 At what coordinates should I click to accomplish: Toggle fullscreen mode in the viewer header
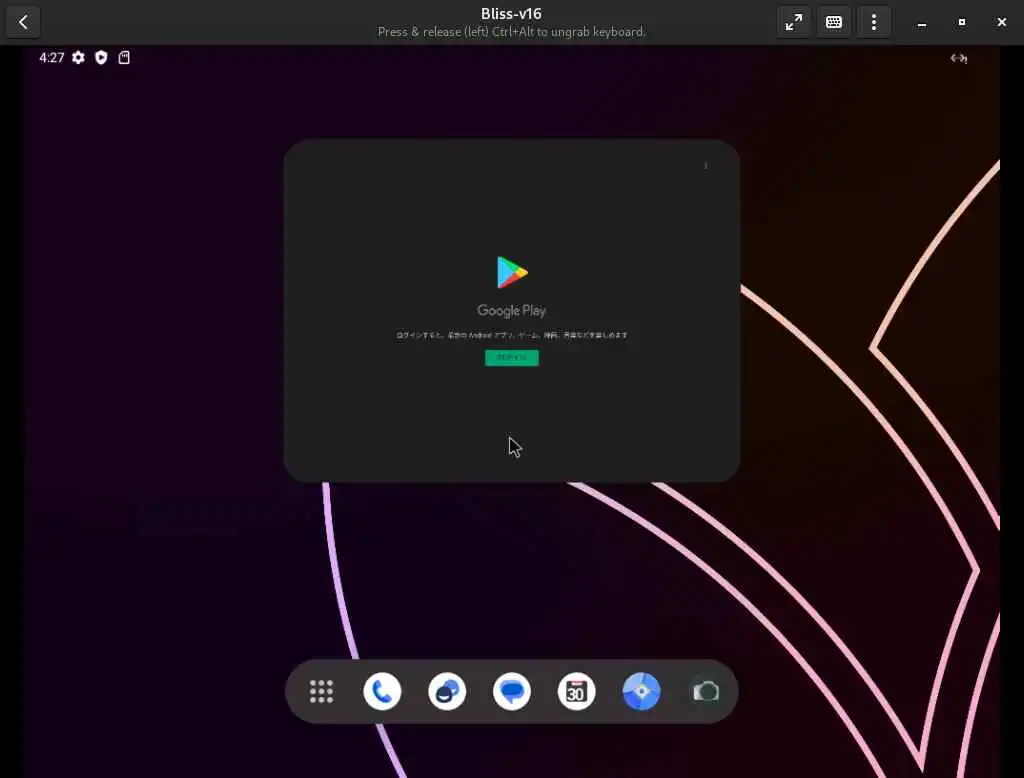click(x=793, y=22)
